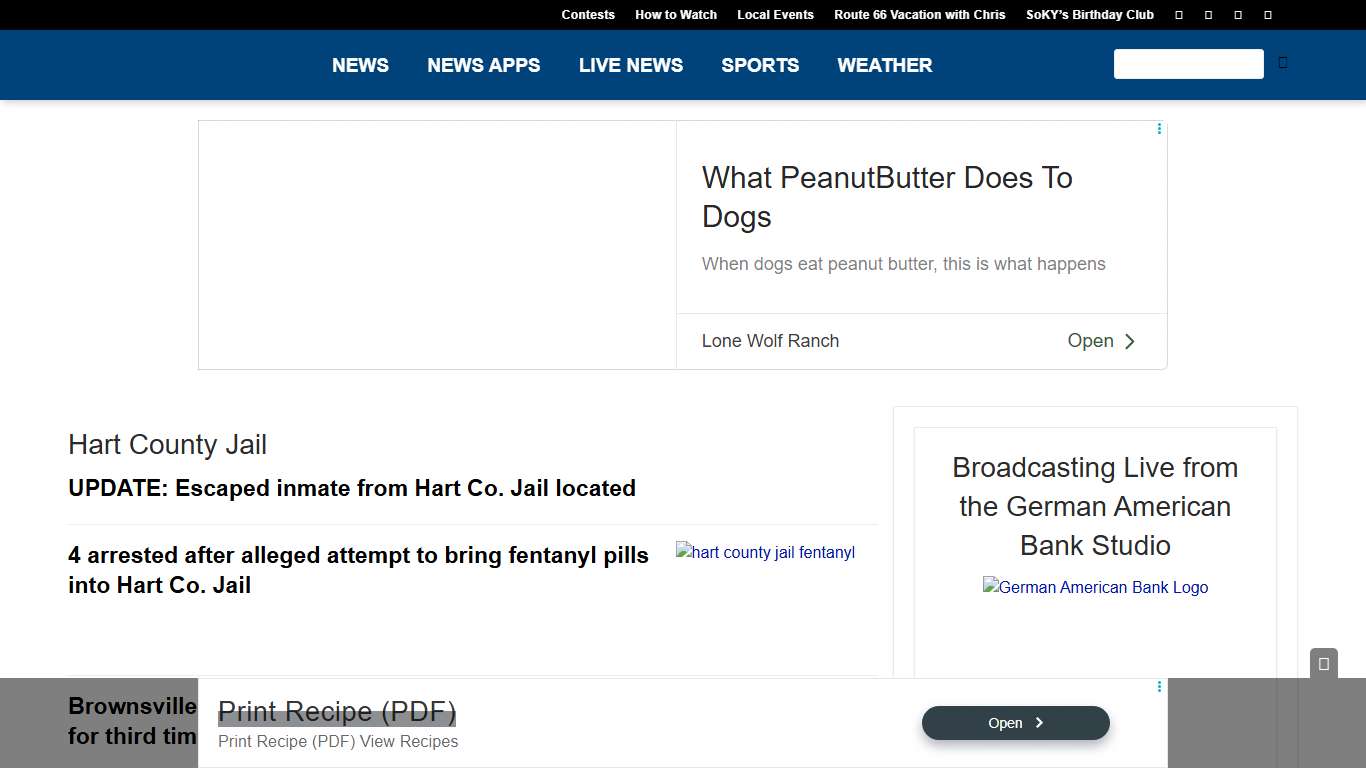Click the broken hart county jail fentanyl image
Viewport: 1366px width, 768px height.
[x=765, y=553]
